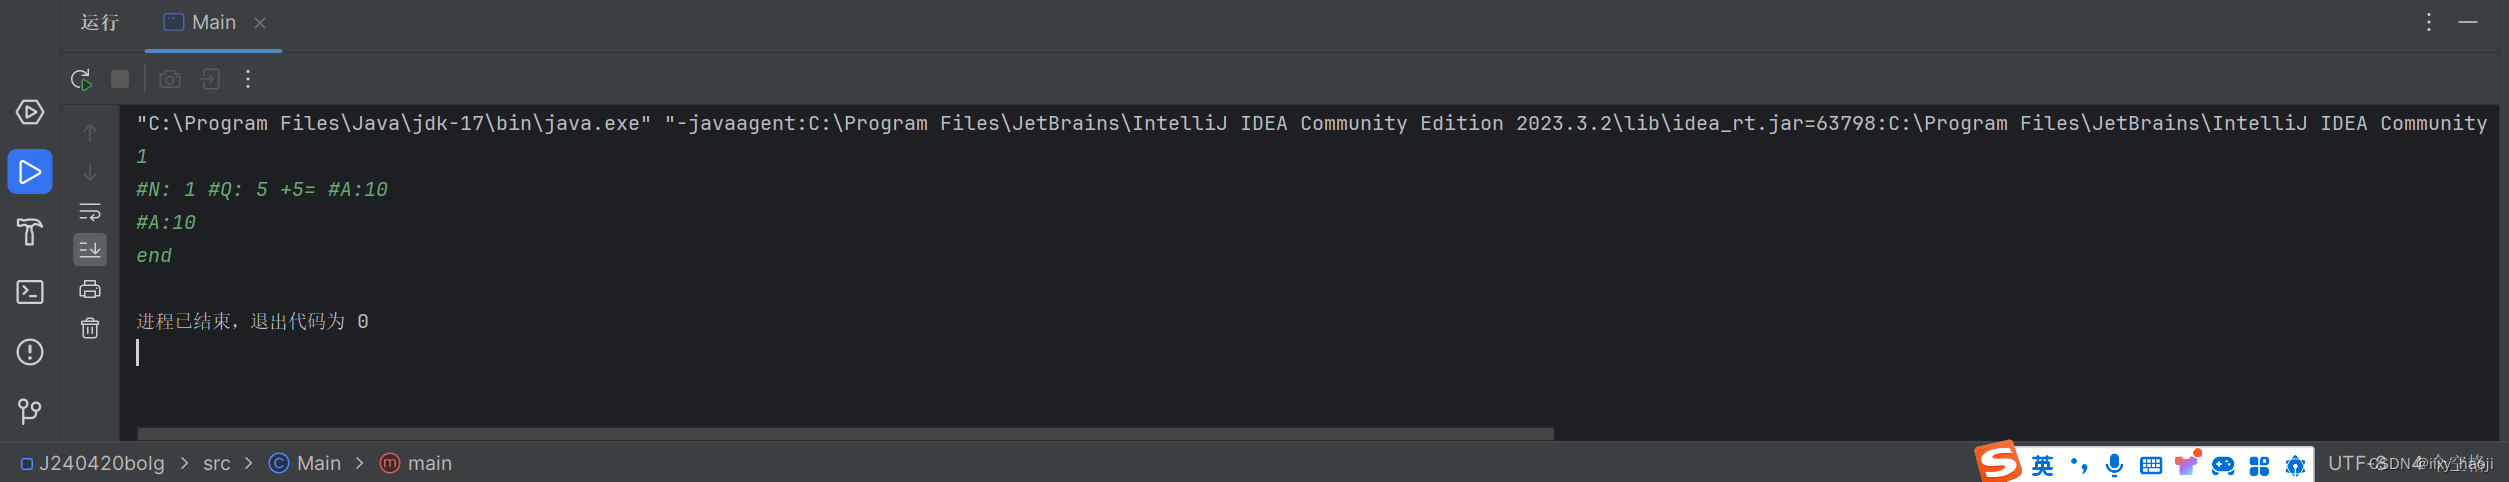Expand the src breadcrumb chevron
Screen dimensions: 2509x482
pos(248,463)
